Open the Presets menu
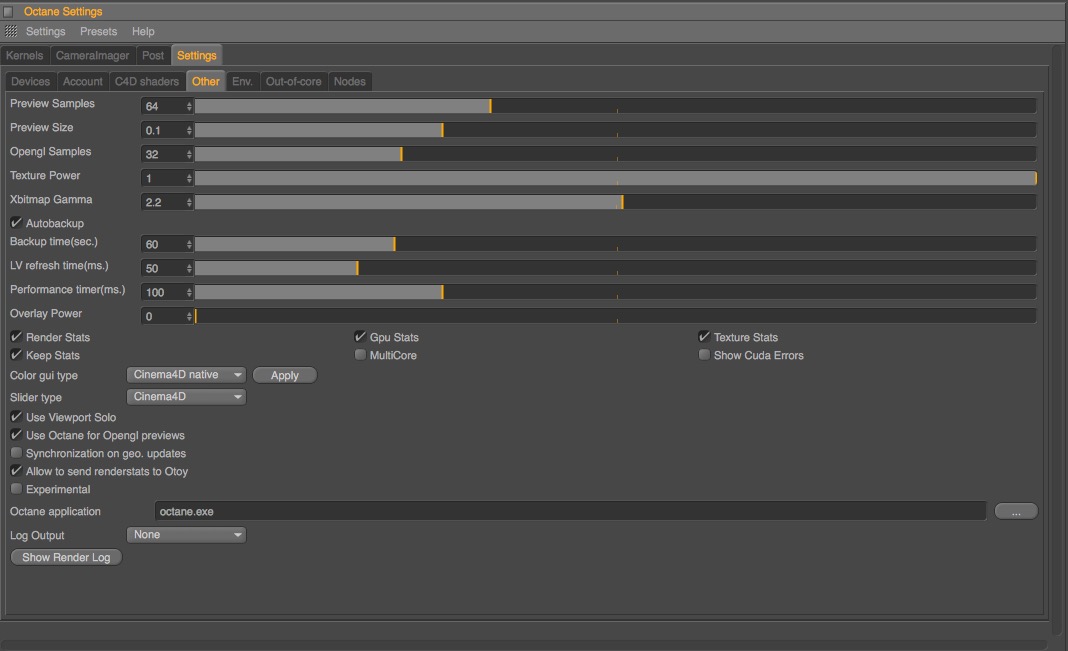 point(98,32)
